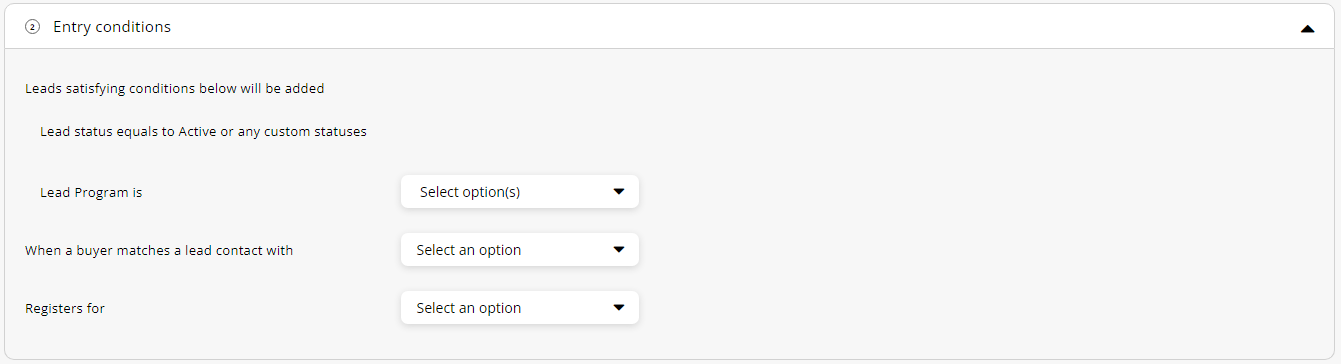Screen dimensions: 1341x364
Task: Click the Lead status equals to Active text
Action: pyautogui.click(x=203, y=132)
